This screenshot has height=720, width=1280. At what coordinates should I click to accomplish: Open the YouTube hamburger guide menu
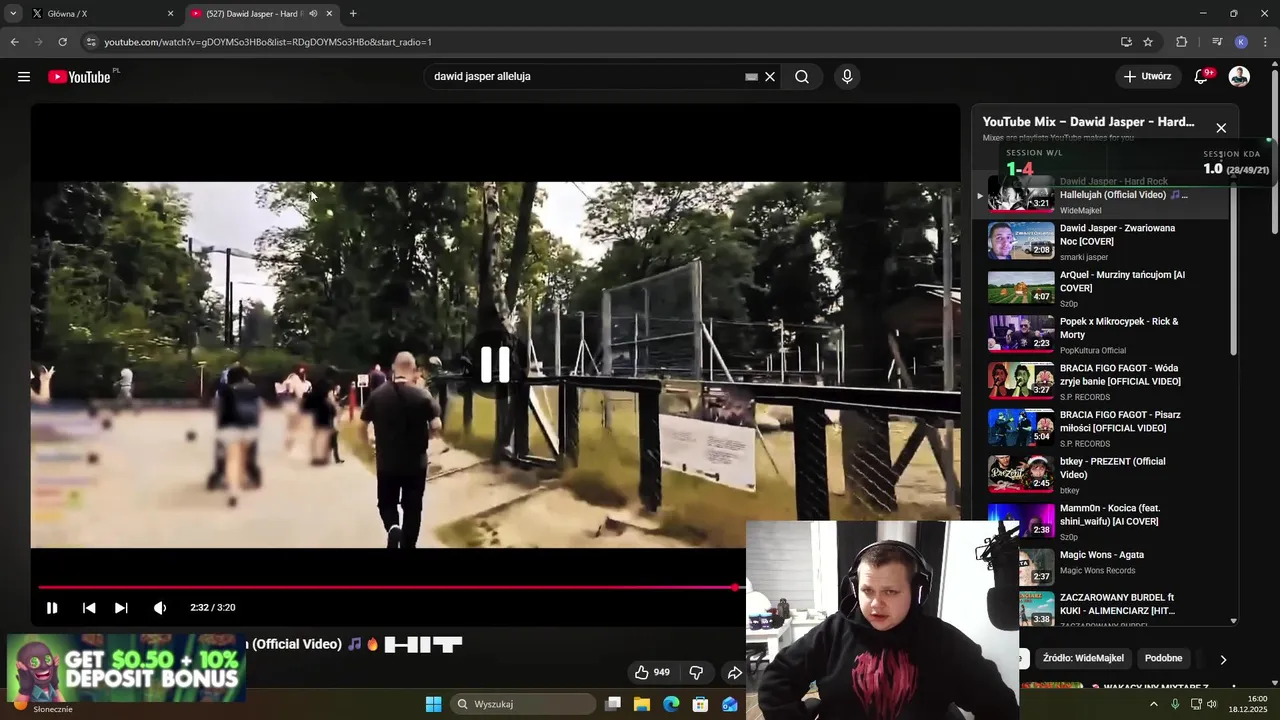click(x=24, y=77)
